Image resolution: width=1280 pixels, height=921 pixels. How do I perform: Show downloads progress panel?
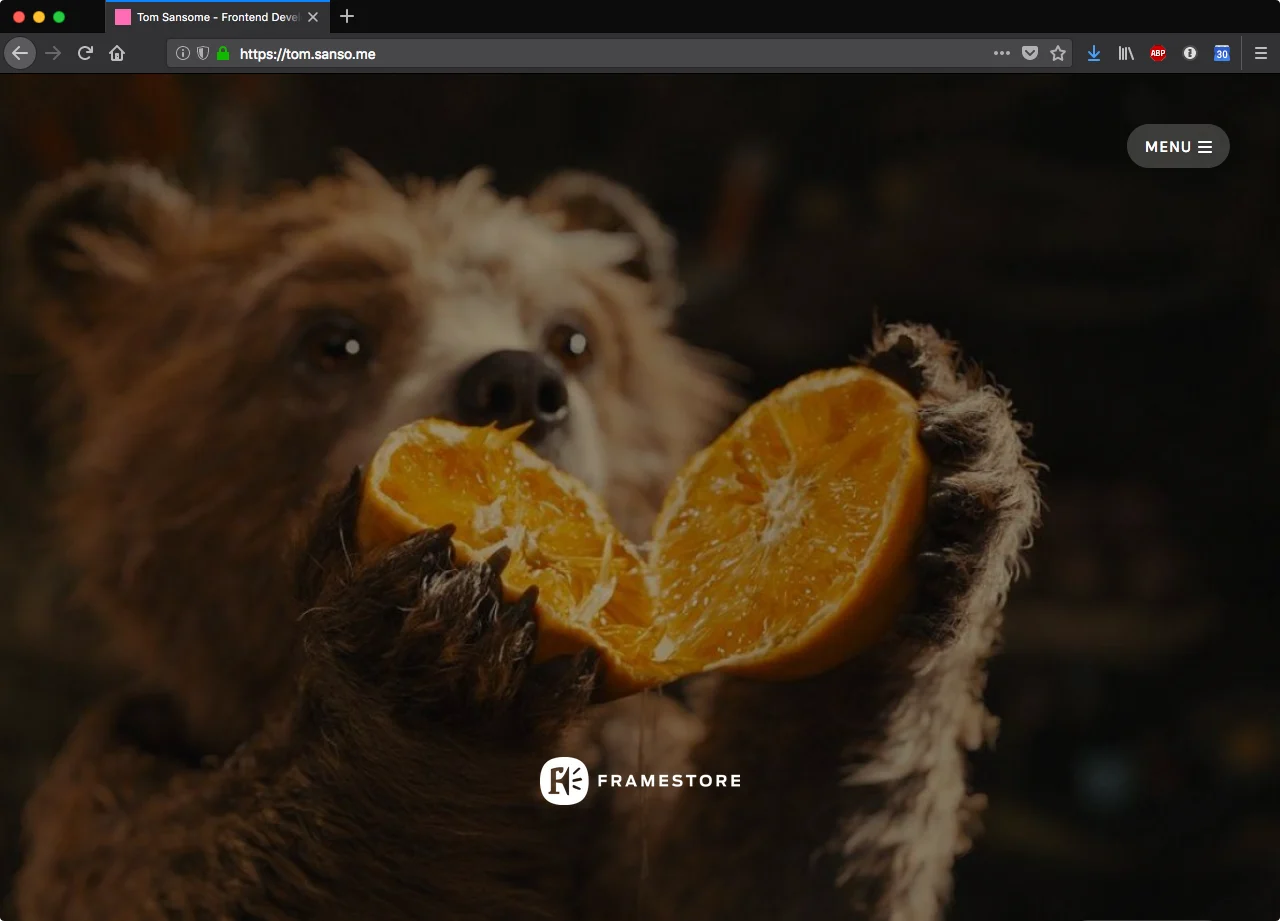pos(1094,53)
